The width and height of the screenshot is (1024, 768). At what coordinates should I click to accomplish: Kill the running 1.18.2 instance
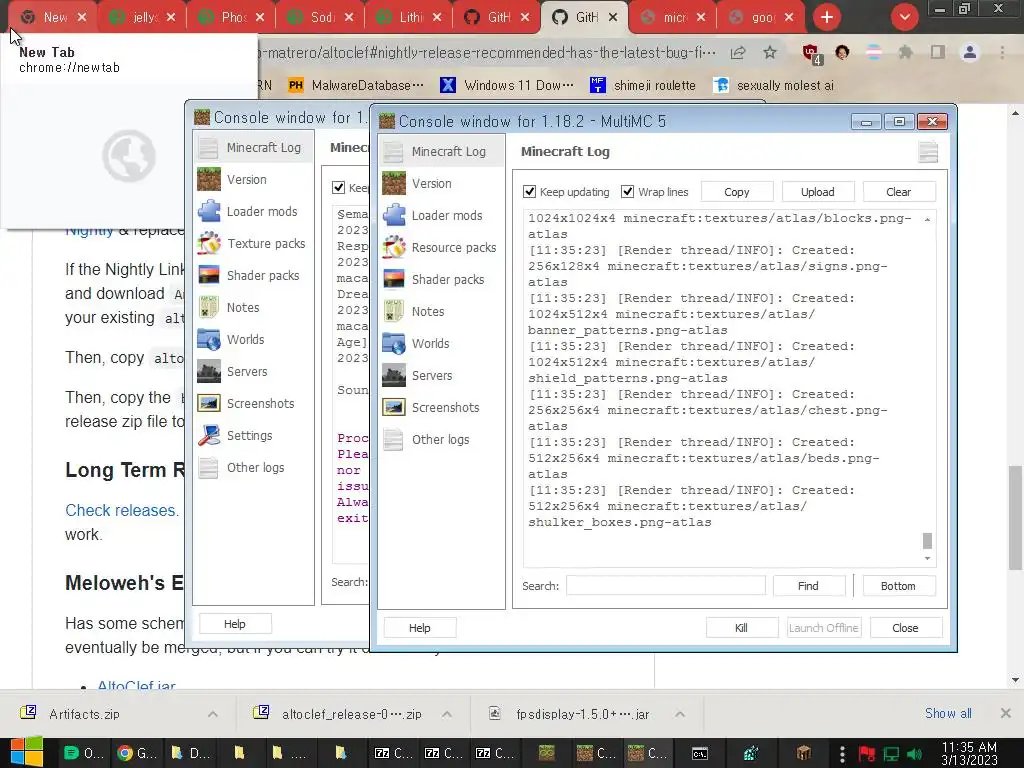click(x=741, y=628)
